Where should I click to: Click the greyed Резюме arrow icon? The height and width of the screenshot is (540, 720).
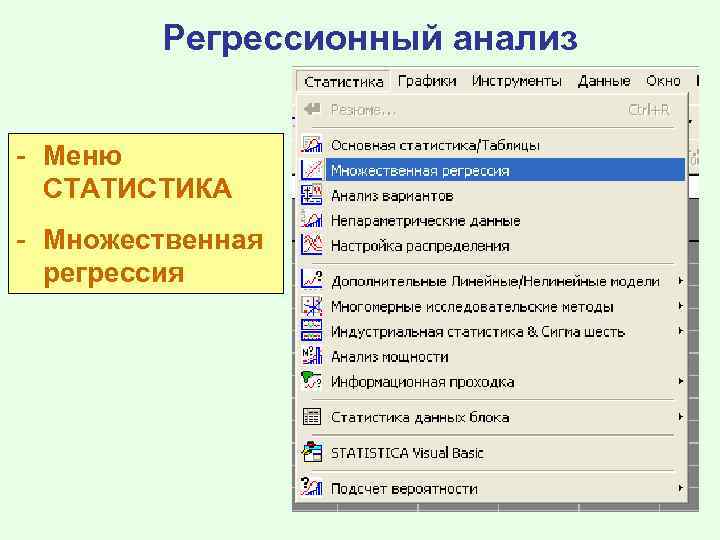tap(312, 109)
